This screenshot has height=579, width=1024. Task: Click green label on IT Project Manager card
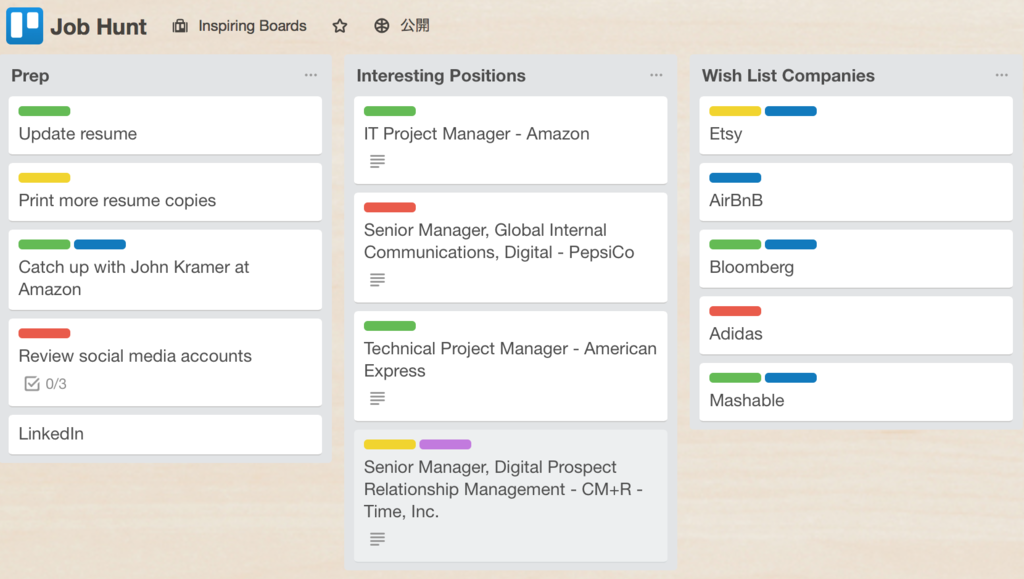coord(390,111)
